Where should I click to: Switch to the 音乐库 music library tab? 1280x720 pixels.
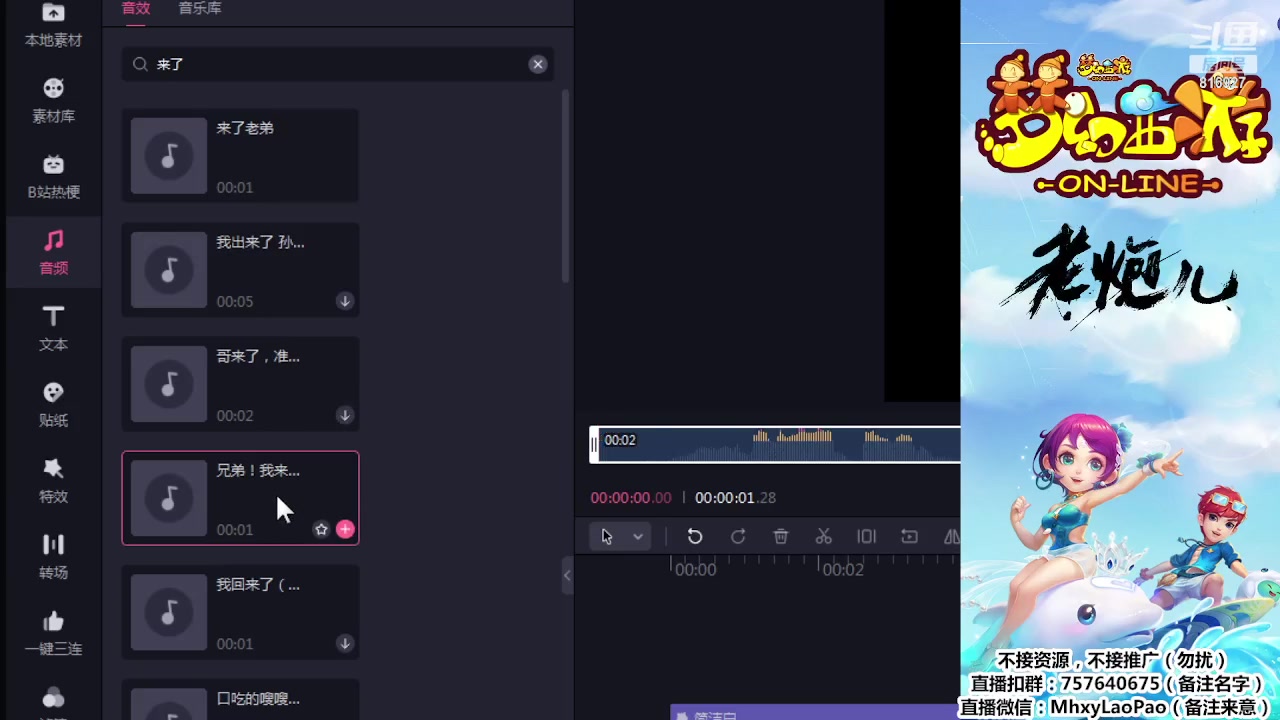point(200,9)
